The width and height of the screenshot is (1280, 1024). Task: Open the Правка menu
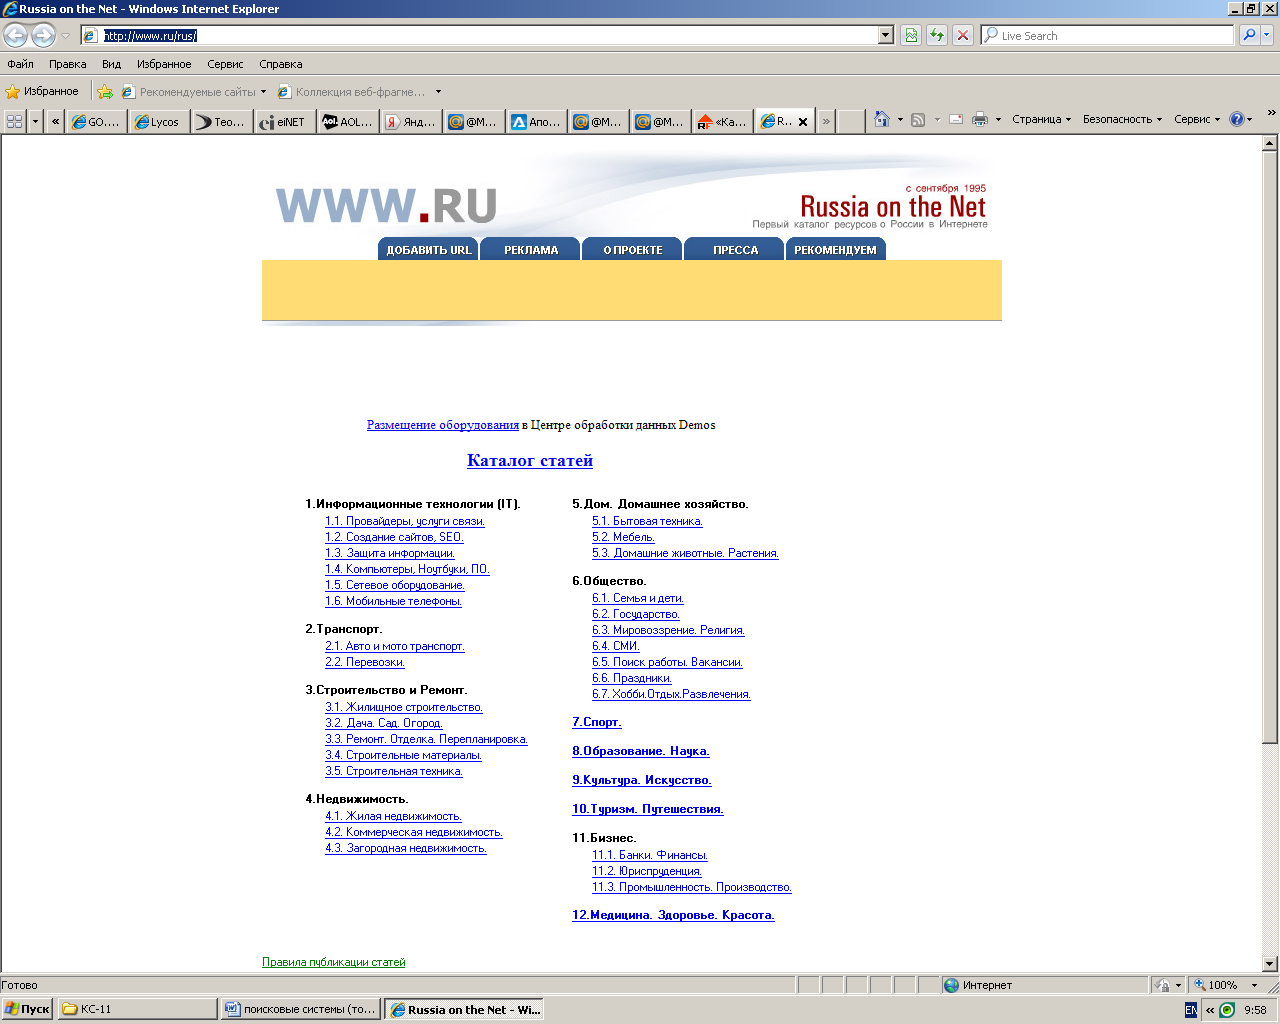pyautogui.click(x=67, y=64)
